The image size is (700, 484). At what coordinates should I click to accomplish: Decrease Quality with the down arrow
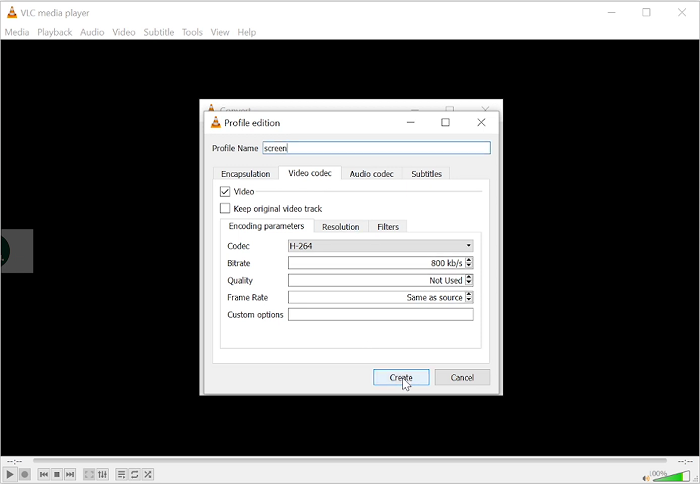(x=469, y=283)
